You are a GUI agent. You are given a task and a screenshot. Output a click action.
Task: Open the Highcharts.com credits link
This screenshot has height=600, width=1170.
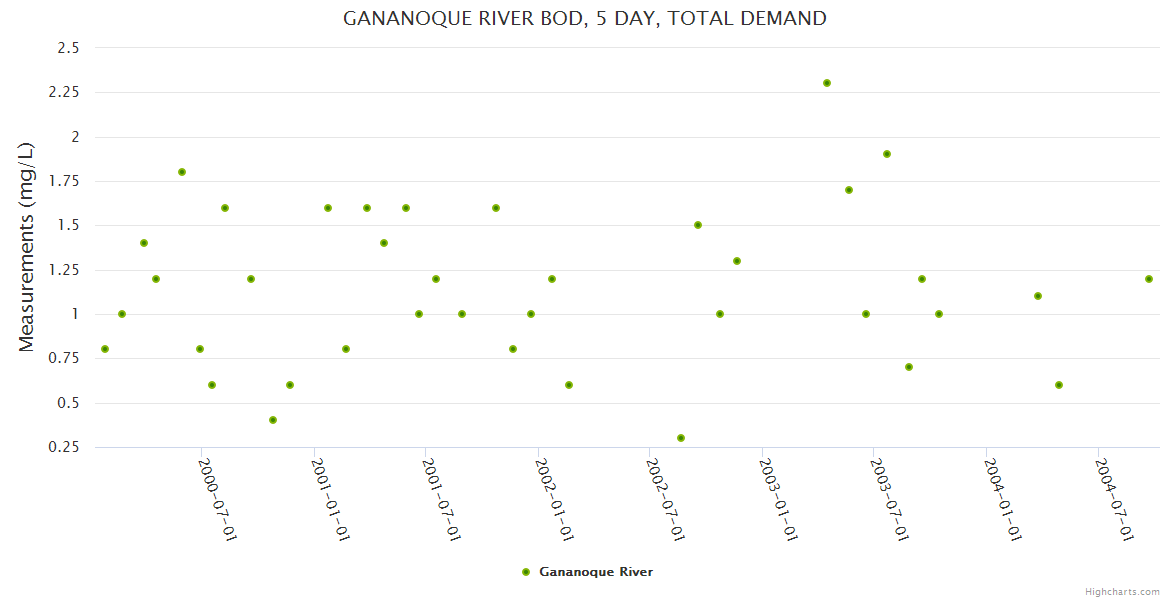[1122, 591]
